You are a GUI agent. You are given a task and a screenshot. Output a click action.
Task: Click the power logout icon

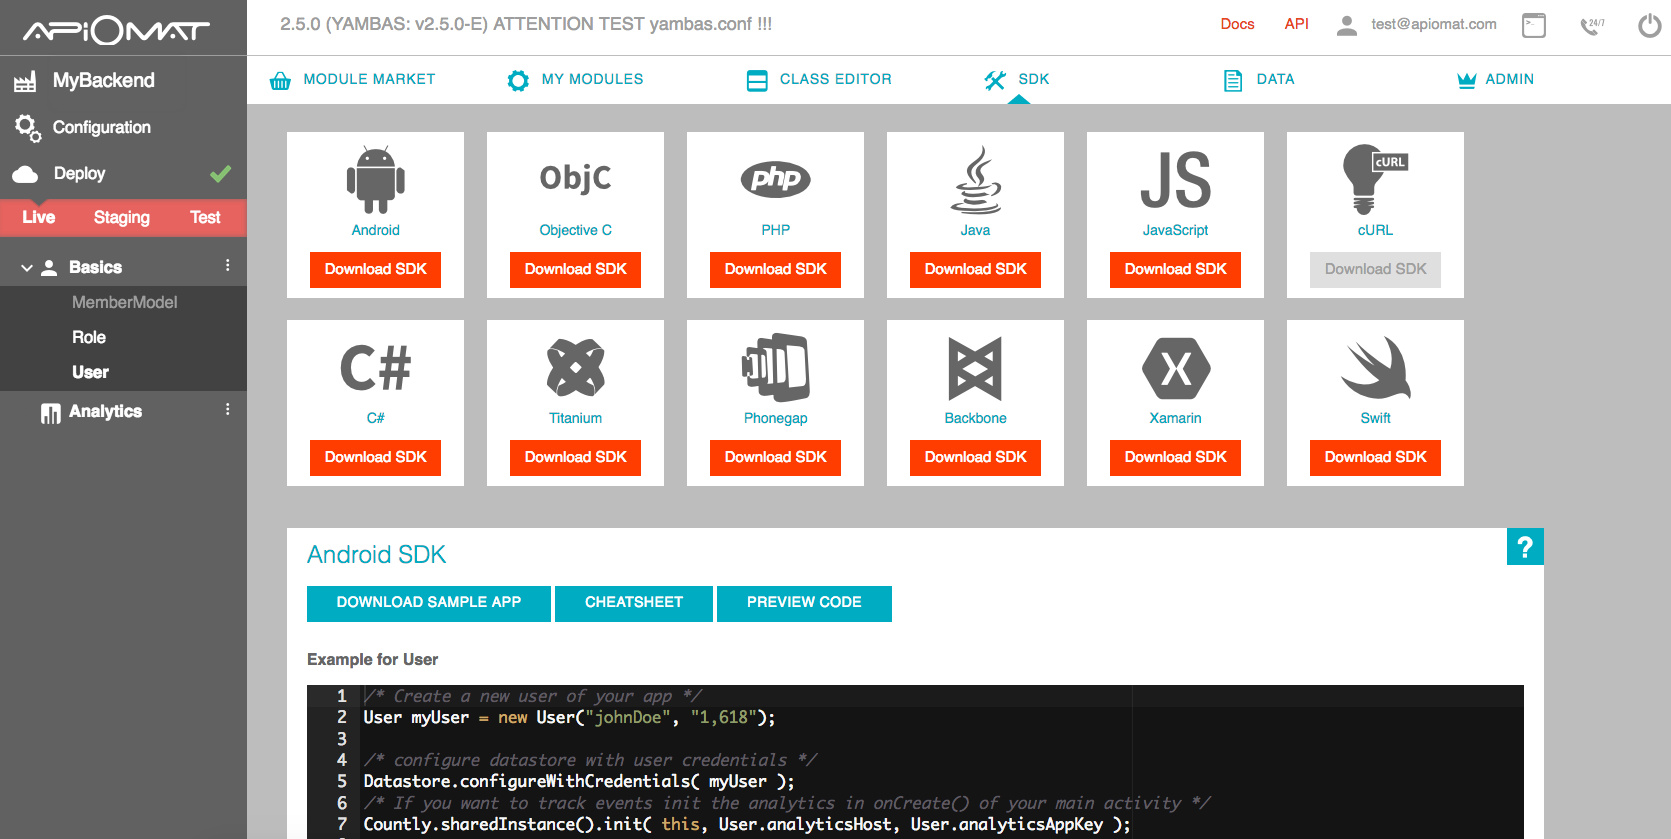(1649, 25)
